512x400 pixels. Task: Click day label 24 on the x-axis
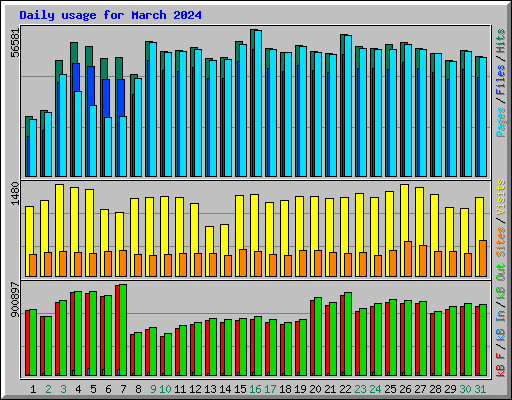[x=375, y=389]
